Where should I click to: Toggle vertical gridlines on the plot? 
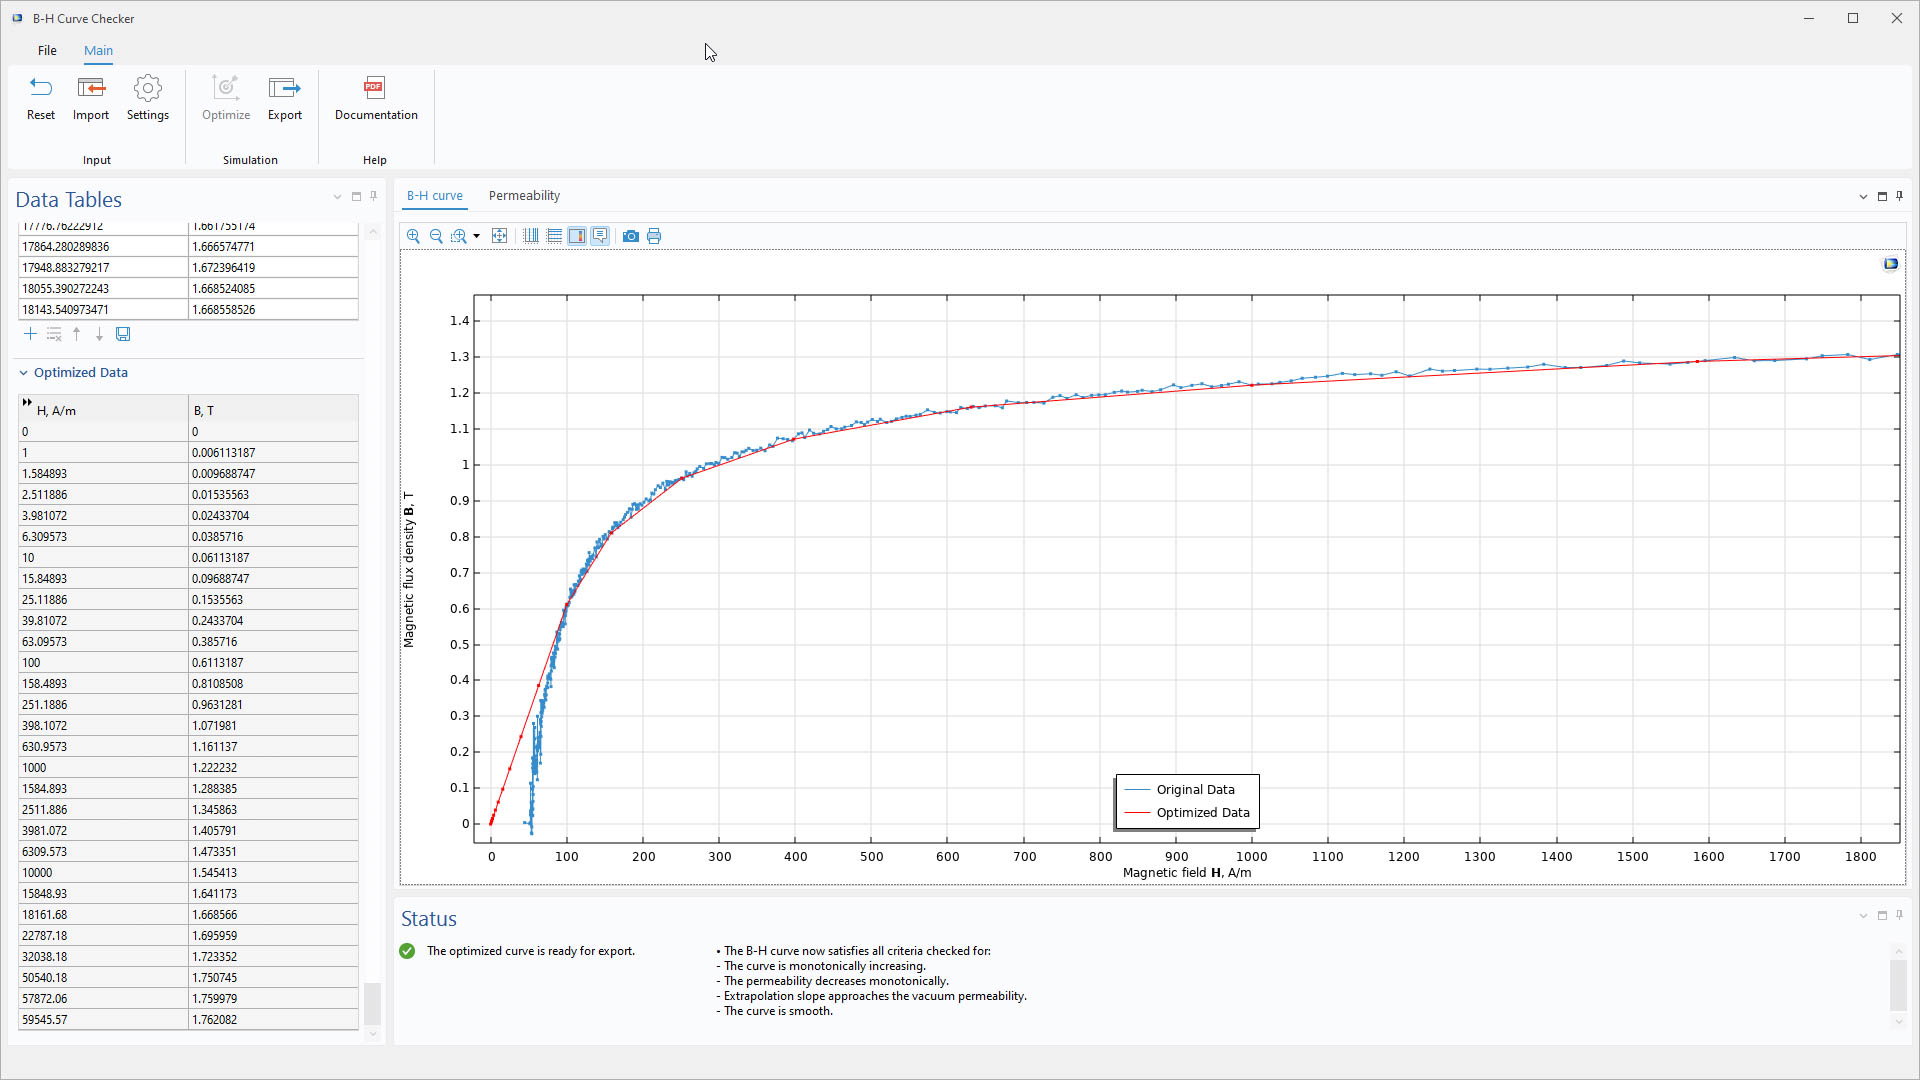[530, 236]
